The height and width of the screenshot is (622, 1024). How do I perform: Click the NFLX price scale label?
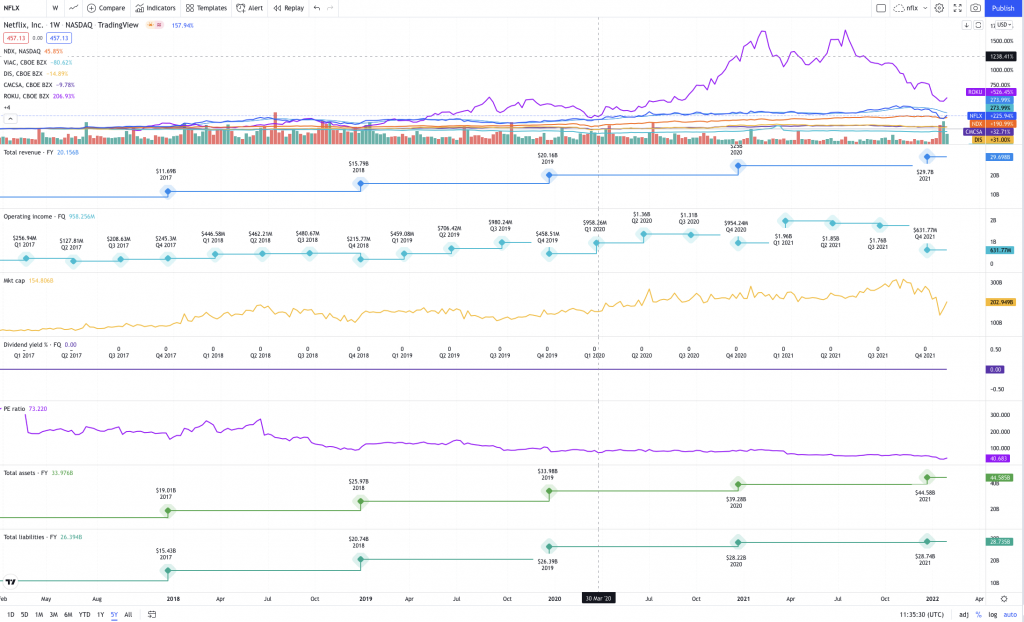coord(976,116)
